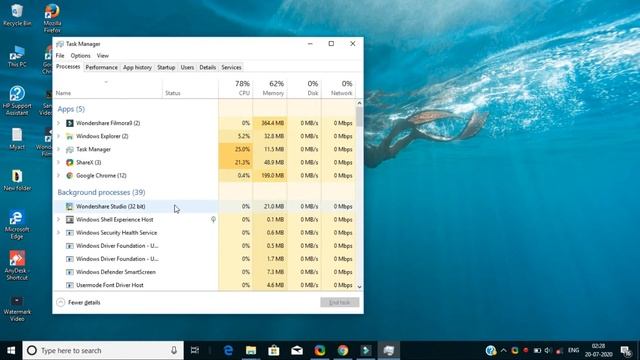Expand Windows Shell Experience Host row

pos(59,220)
